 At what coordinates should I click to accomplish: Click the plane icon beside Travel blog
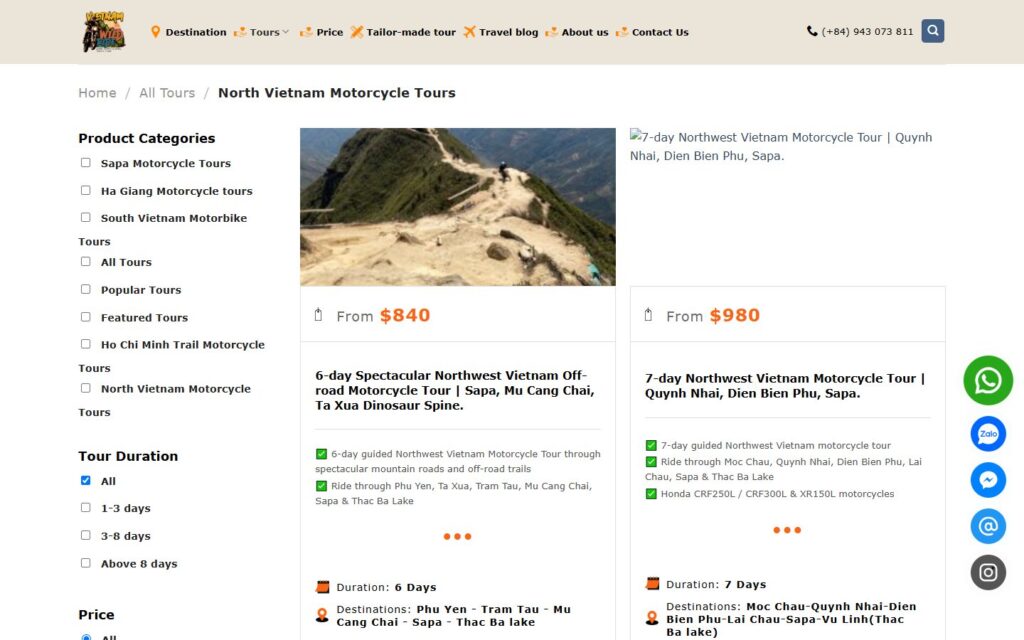coord(470,32)
